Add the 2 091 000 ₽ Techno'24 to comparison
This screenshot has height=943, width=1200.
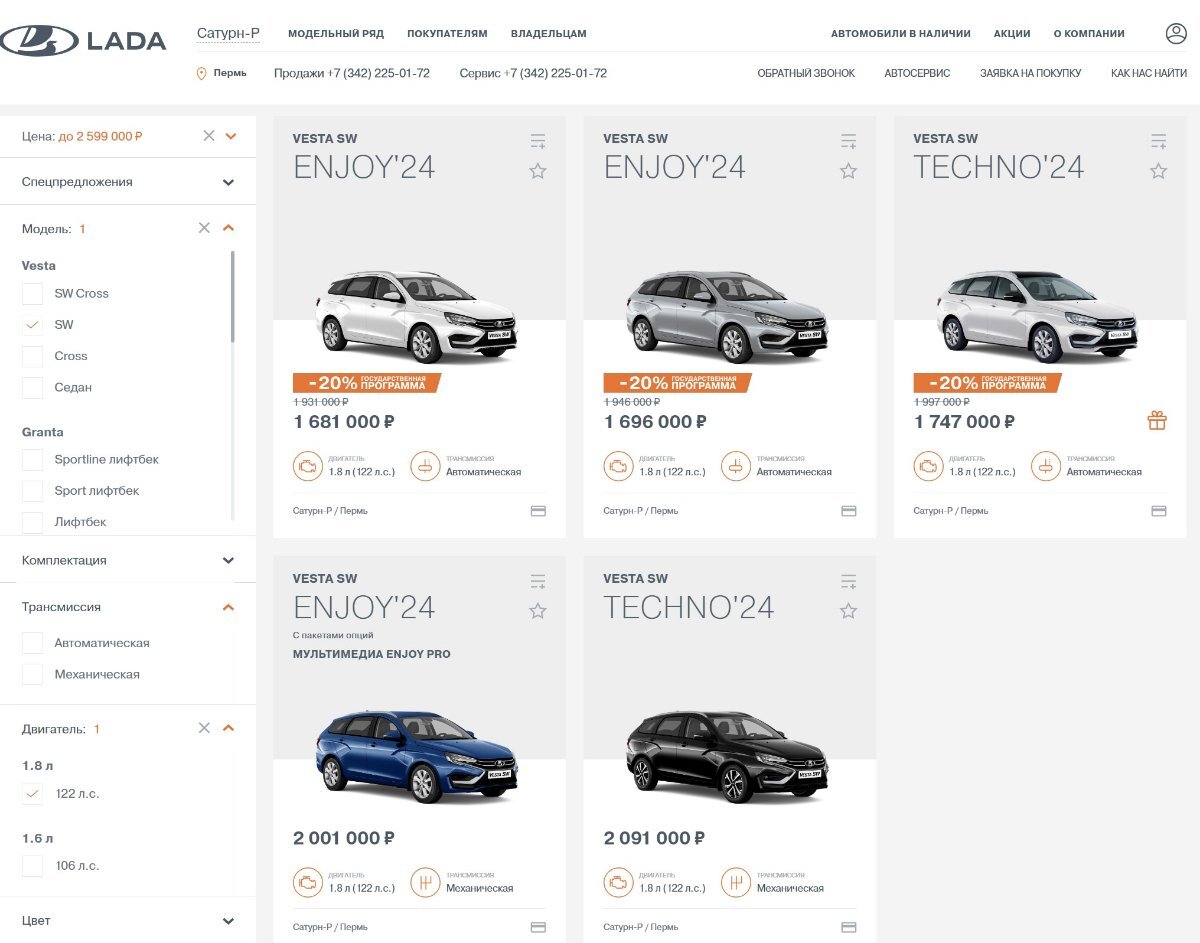click(849, 582)
